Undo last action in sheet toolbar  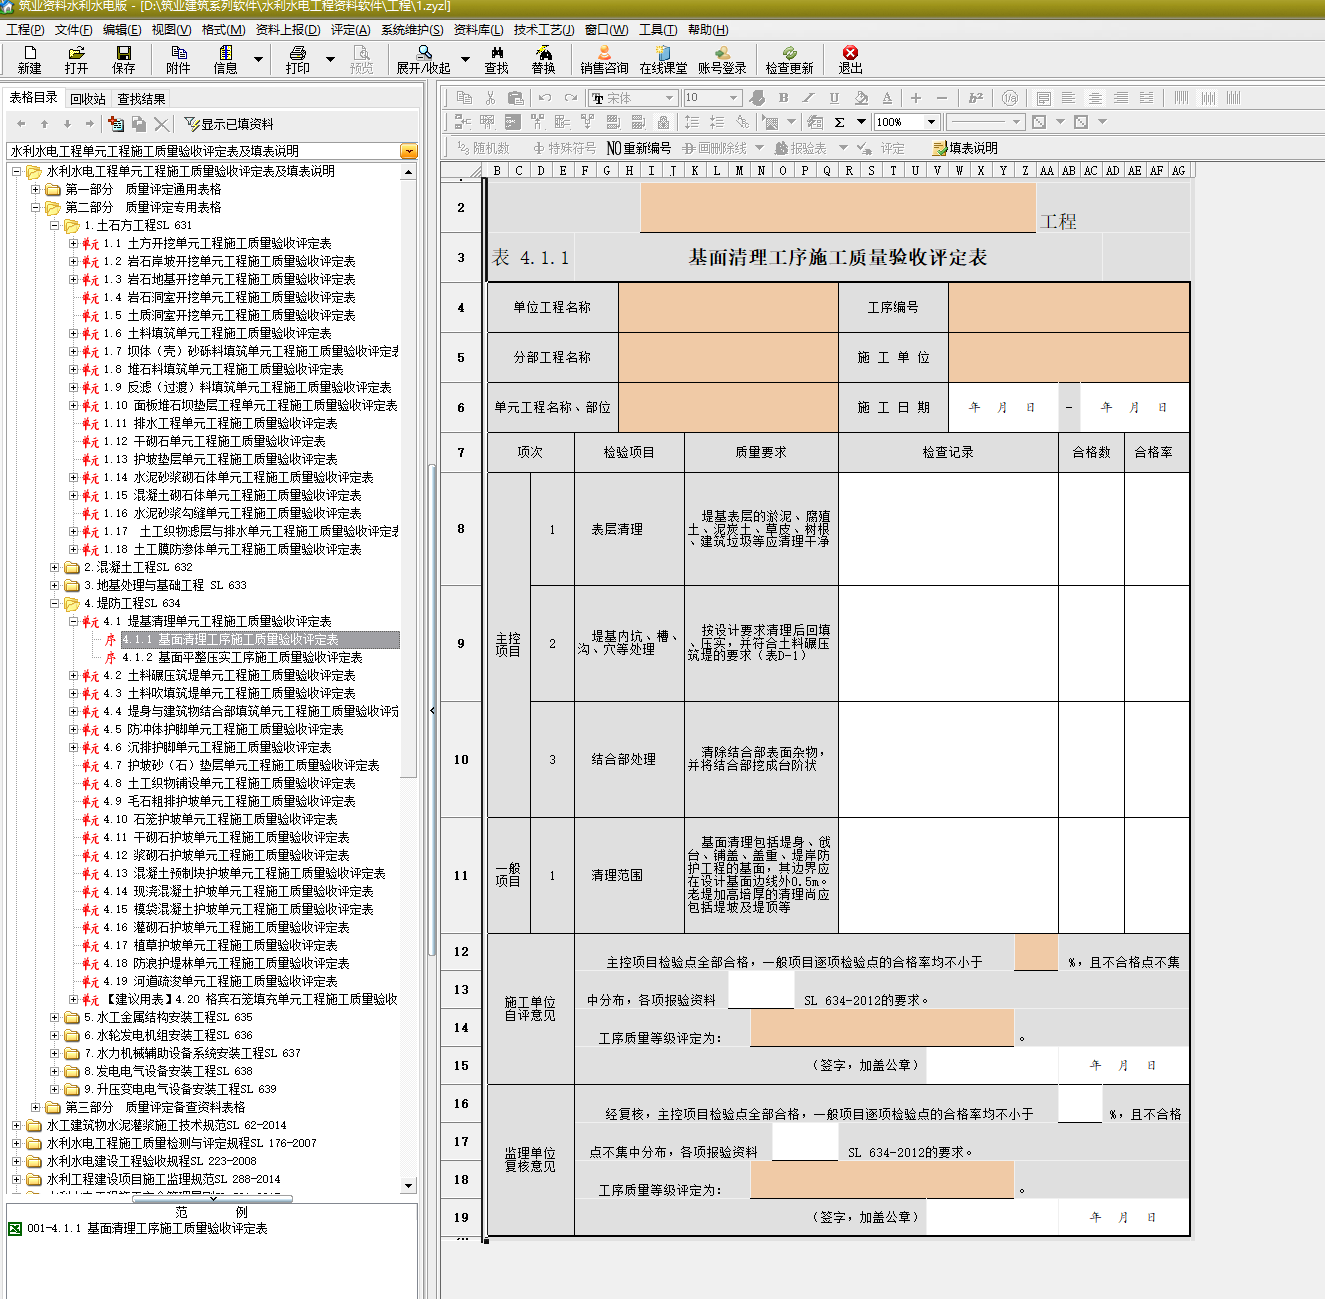click(x=545, y=97)
